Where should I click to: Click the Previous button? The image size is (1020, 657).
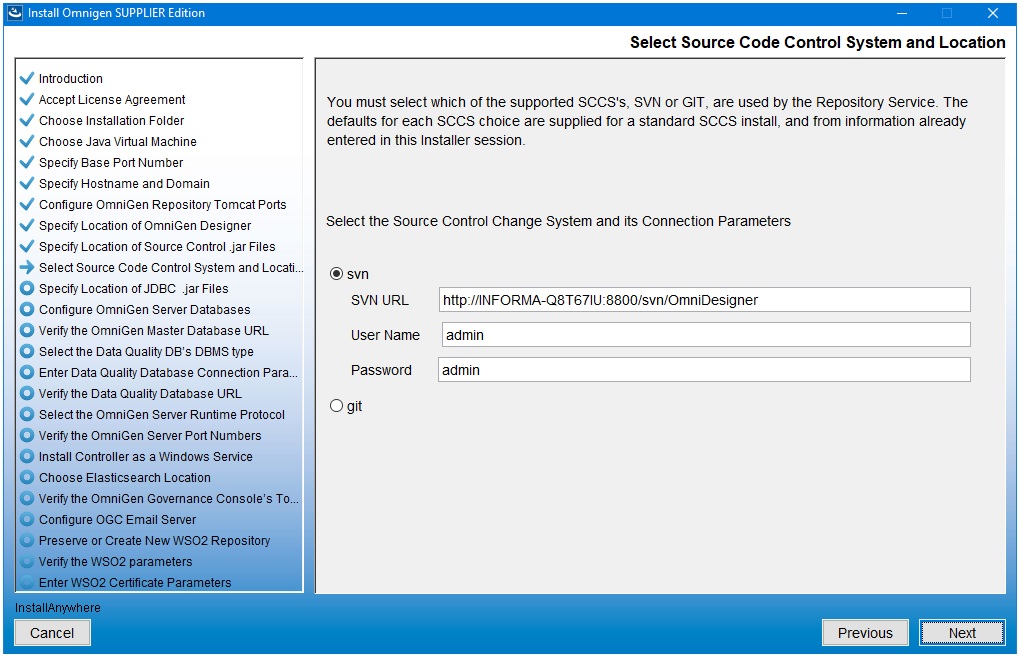coord(865,633)
